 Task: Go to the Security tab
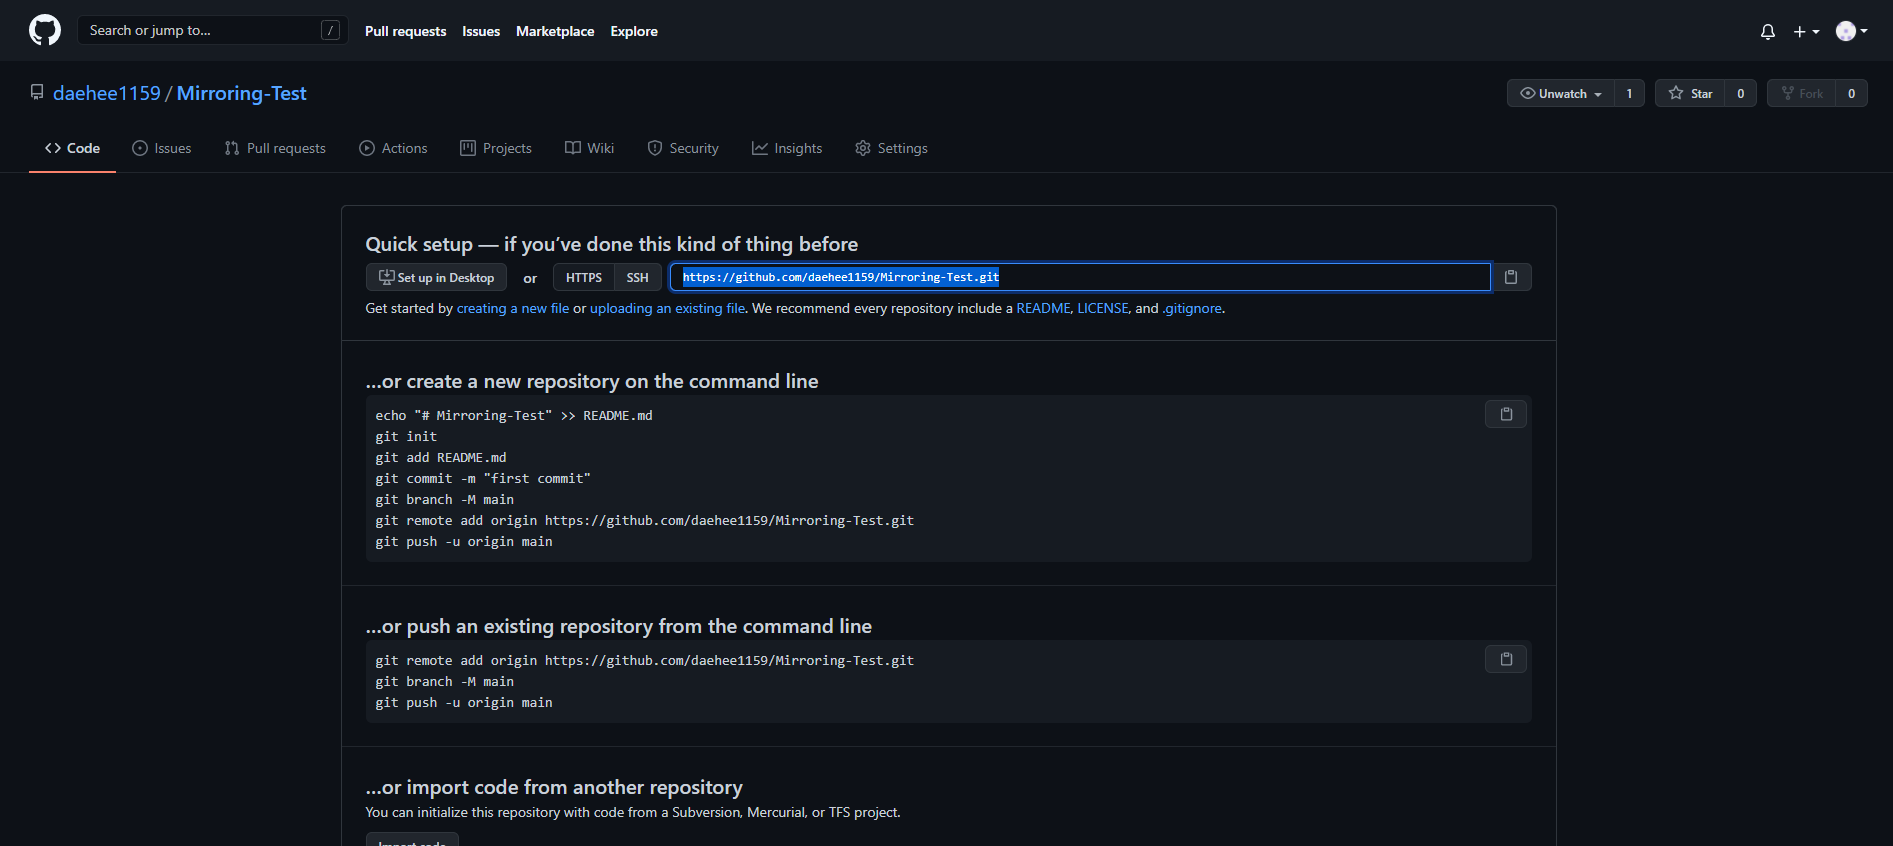[683, 148]
